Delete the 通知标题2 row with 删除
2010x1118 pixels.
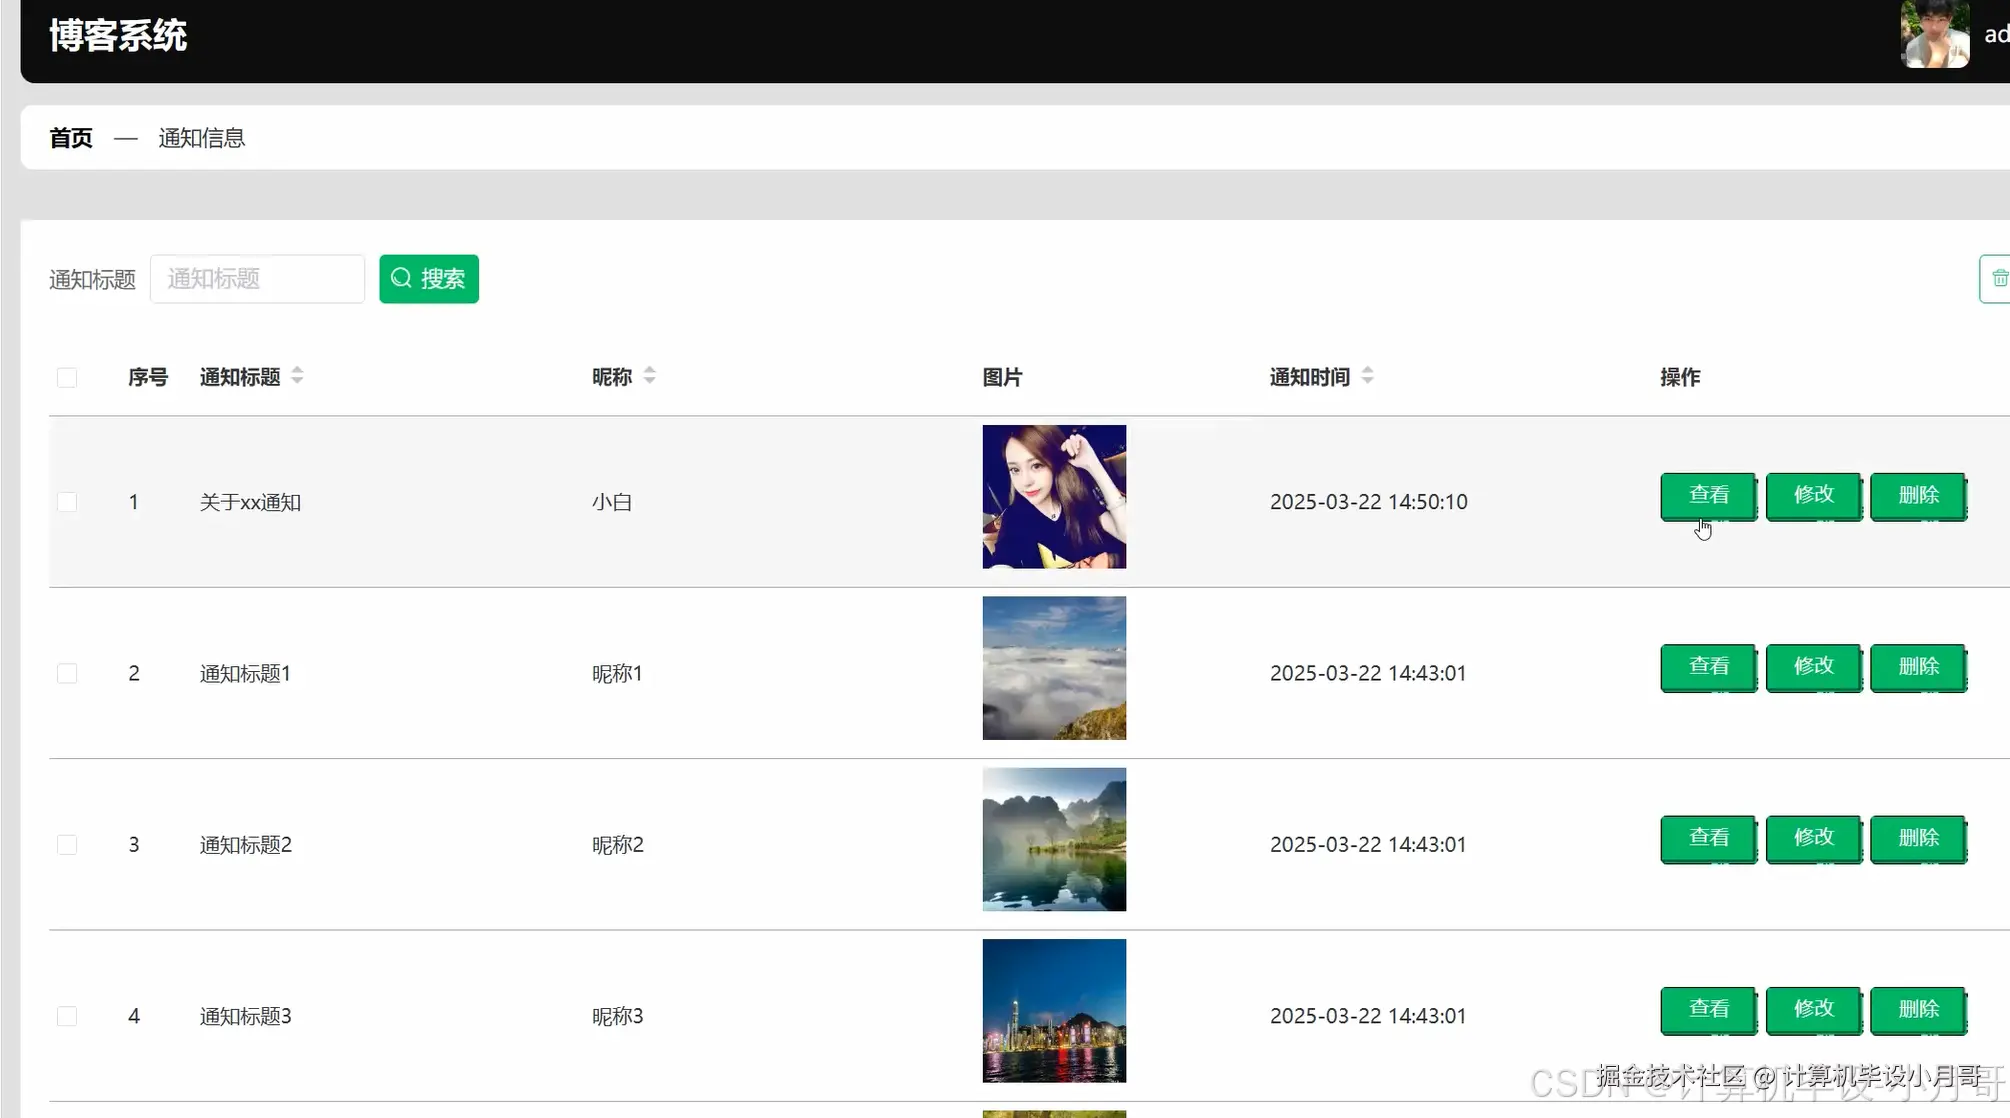pyautogui.click(x=1917, y=838)
